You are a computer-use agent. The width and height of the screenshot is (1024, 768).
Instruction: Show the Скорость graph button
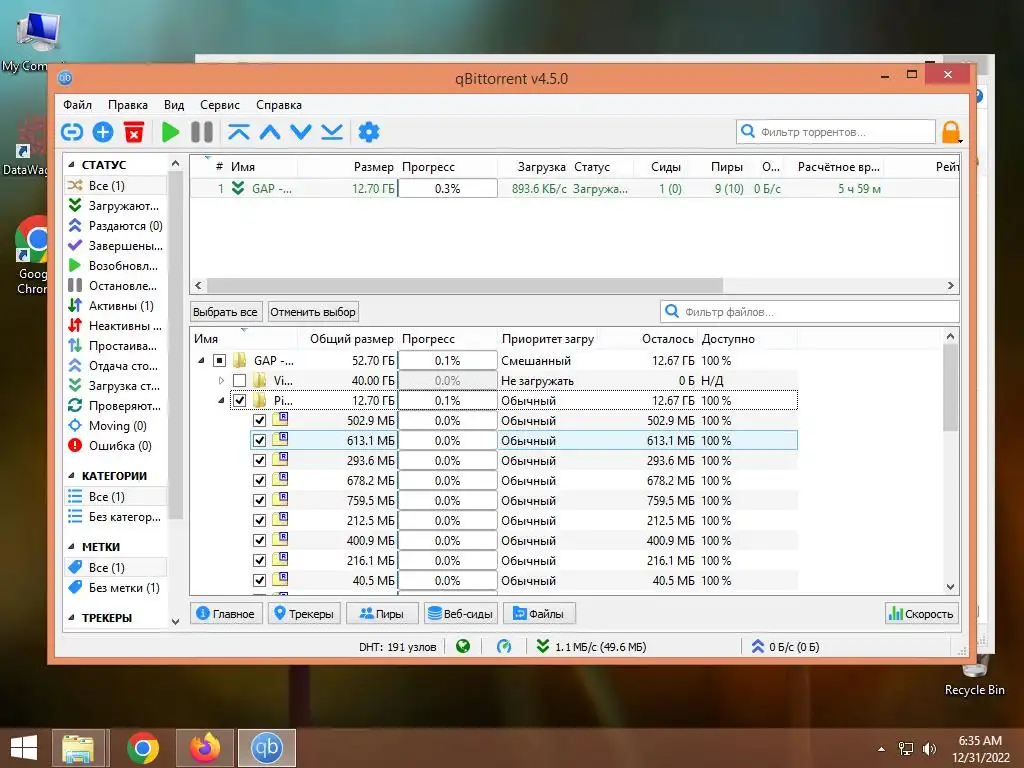tap(921, 614)
